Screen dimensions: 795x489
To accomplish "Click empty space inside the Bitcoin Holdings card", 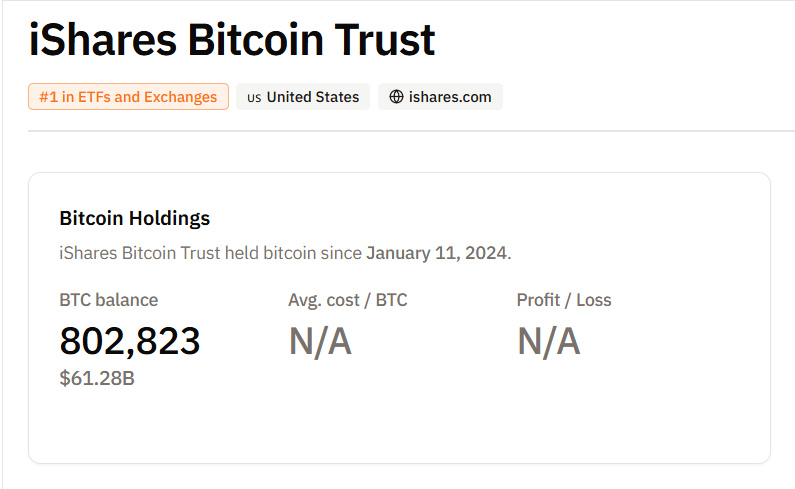I will 500,420.
